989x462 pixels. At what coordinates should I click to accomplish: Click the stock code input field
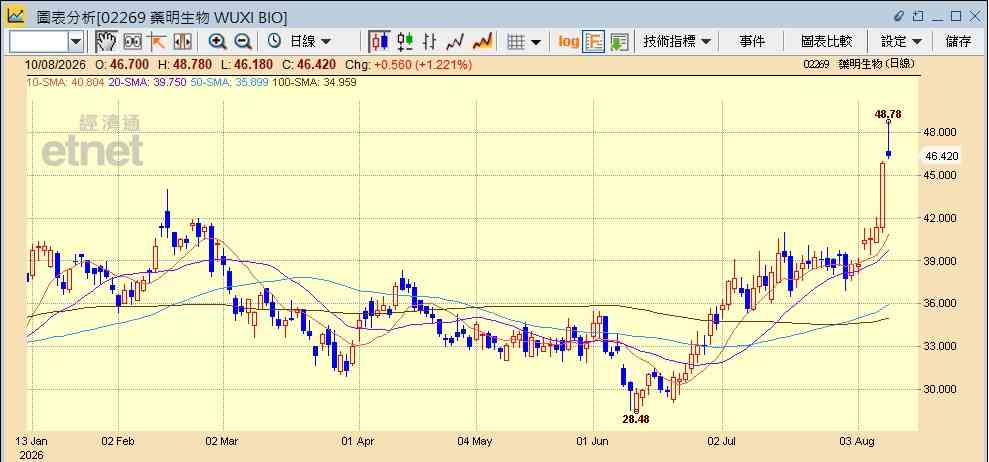[40, 42]
